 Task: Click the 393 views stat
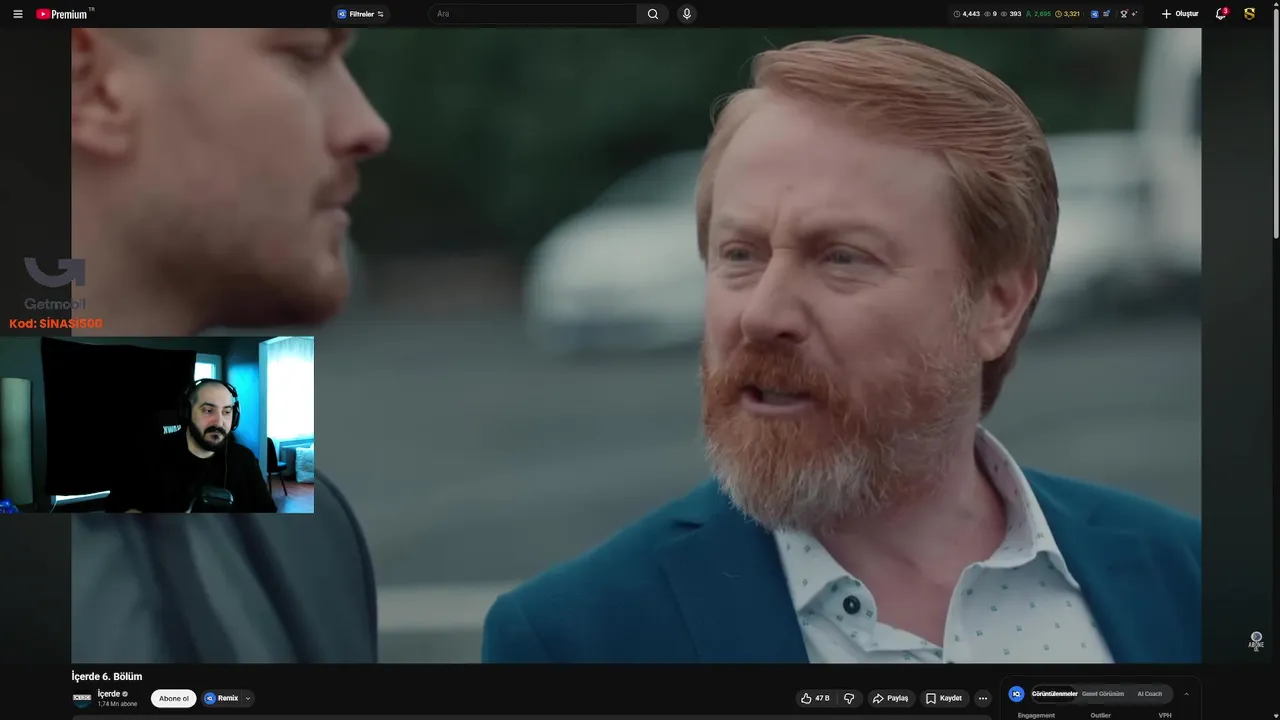tap(1011, 14)
